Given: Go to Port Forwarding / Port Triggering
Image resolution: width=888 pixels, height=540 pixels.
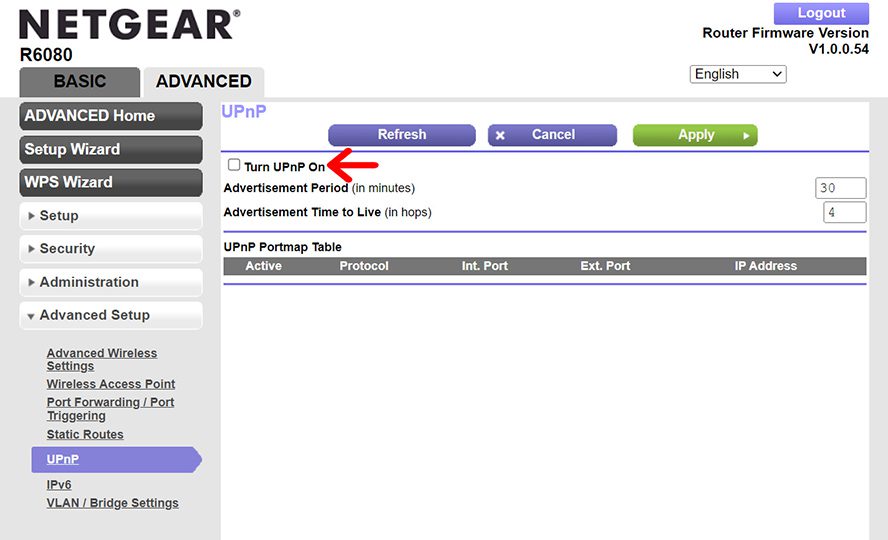Looking at the screenshot, I should tap(110, 408).
